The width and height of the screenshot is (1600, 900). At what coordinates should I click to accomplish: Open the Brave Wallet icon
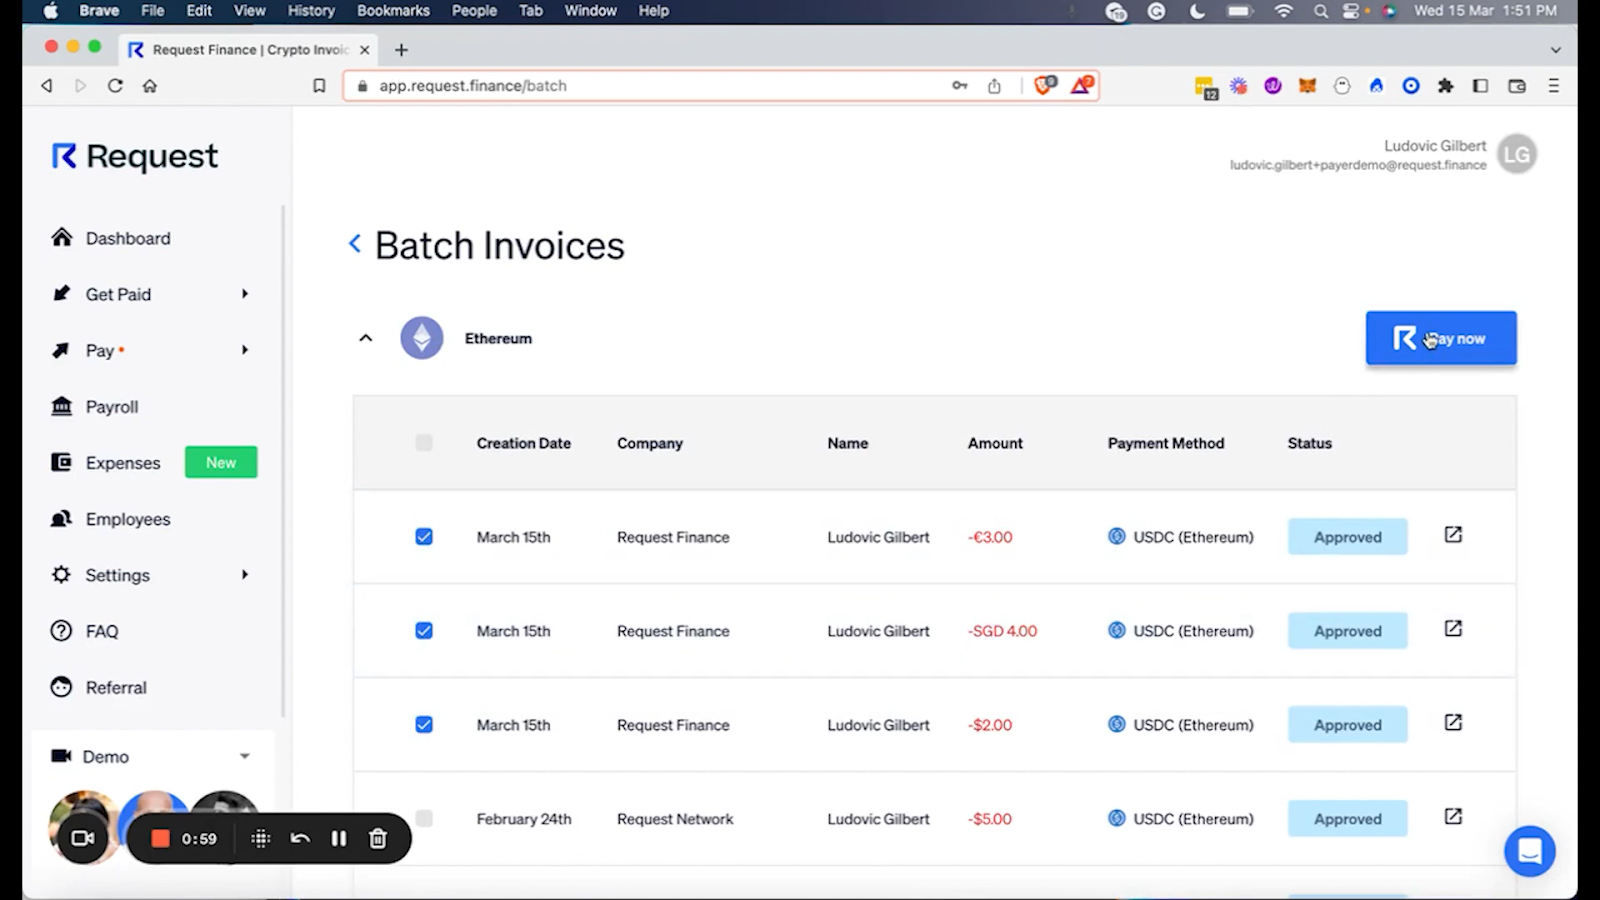(x=1517, y=86)
